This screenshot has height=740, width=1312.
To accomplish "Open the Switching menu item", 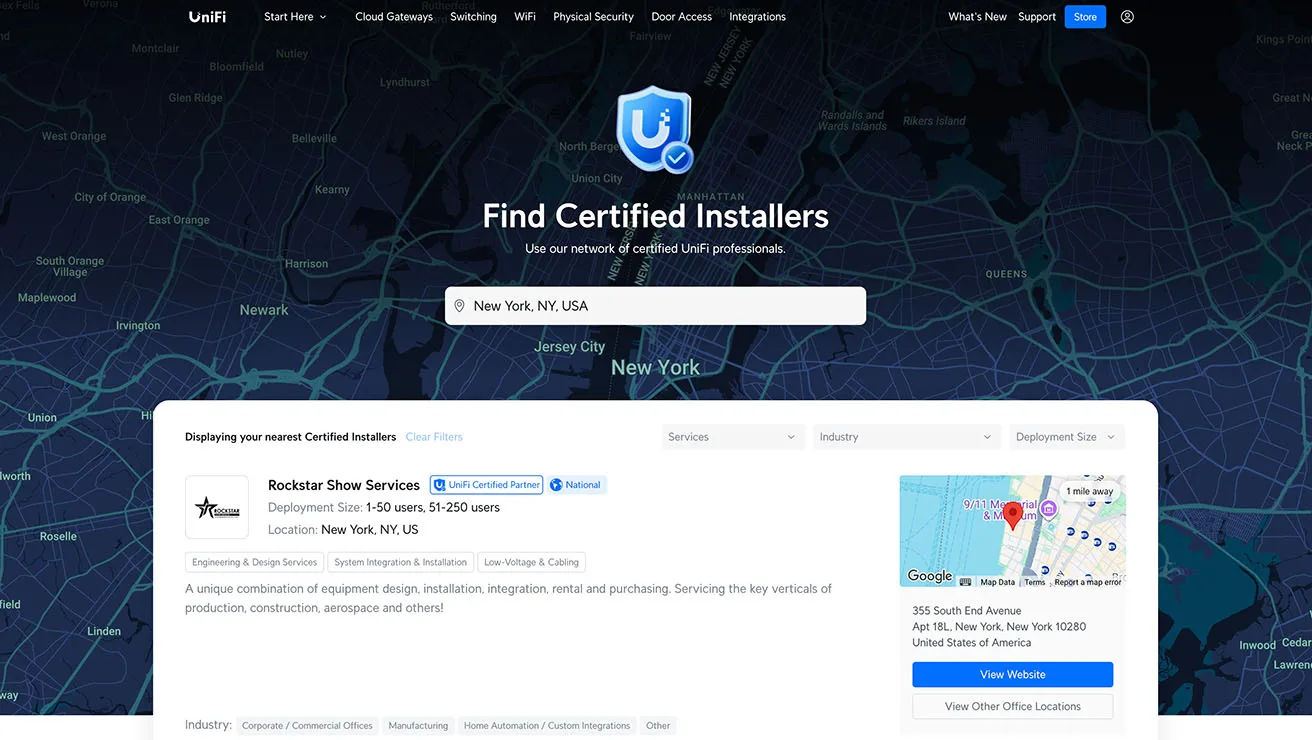I will pos(473,17).
